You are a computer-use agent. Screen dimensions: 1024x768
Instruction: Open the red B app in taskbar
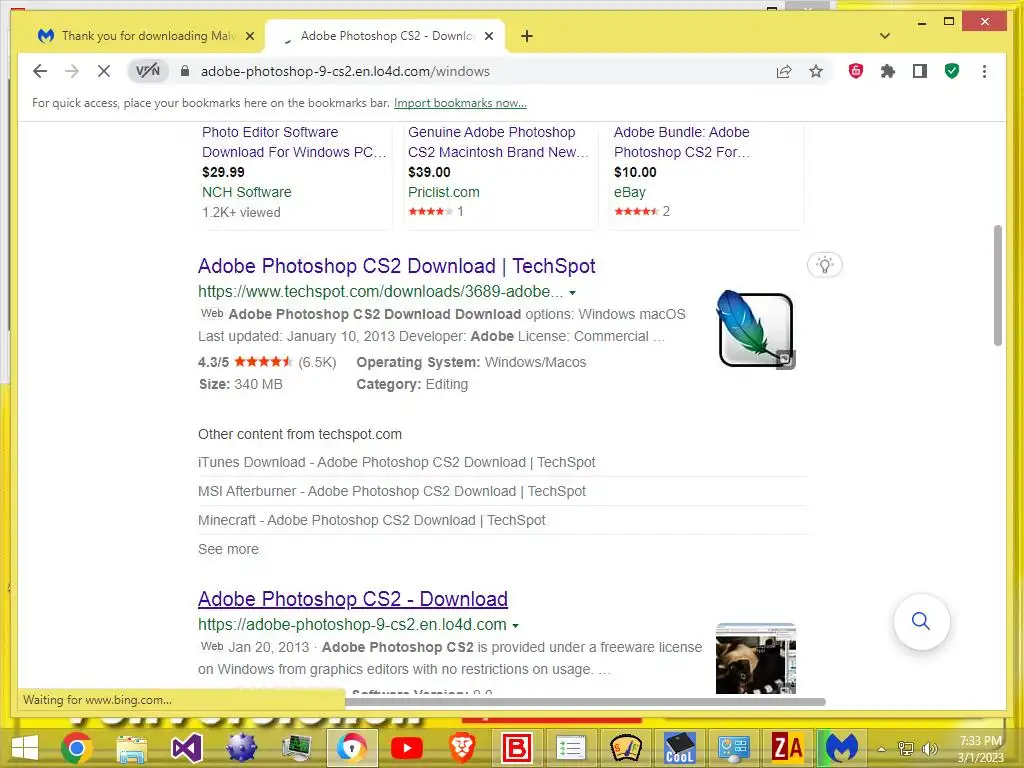517,748
